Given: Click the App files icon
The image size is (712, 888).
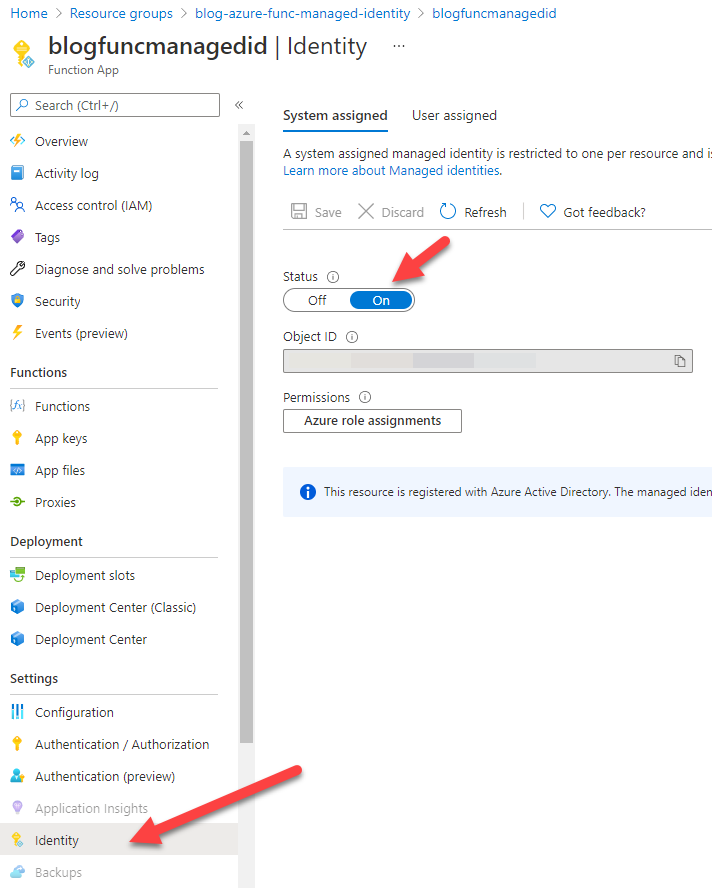Looking at the screenshot, I should [x=18, y=470].
